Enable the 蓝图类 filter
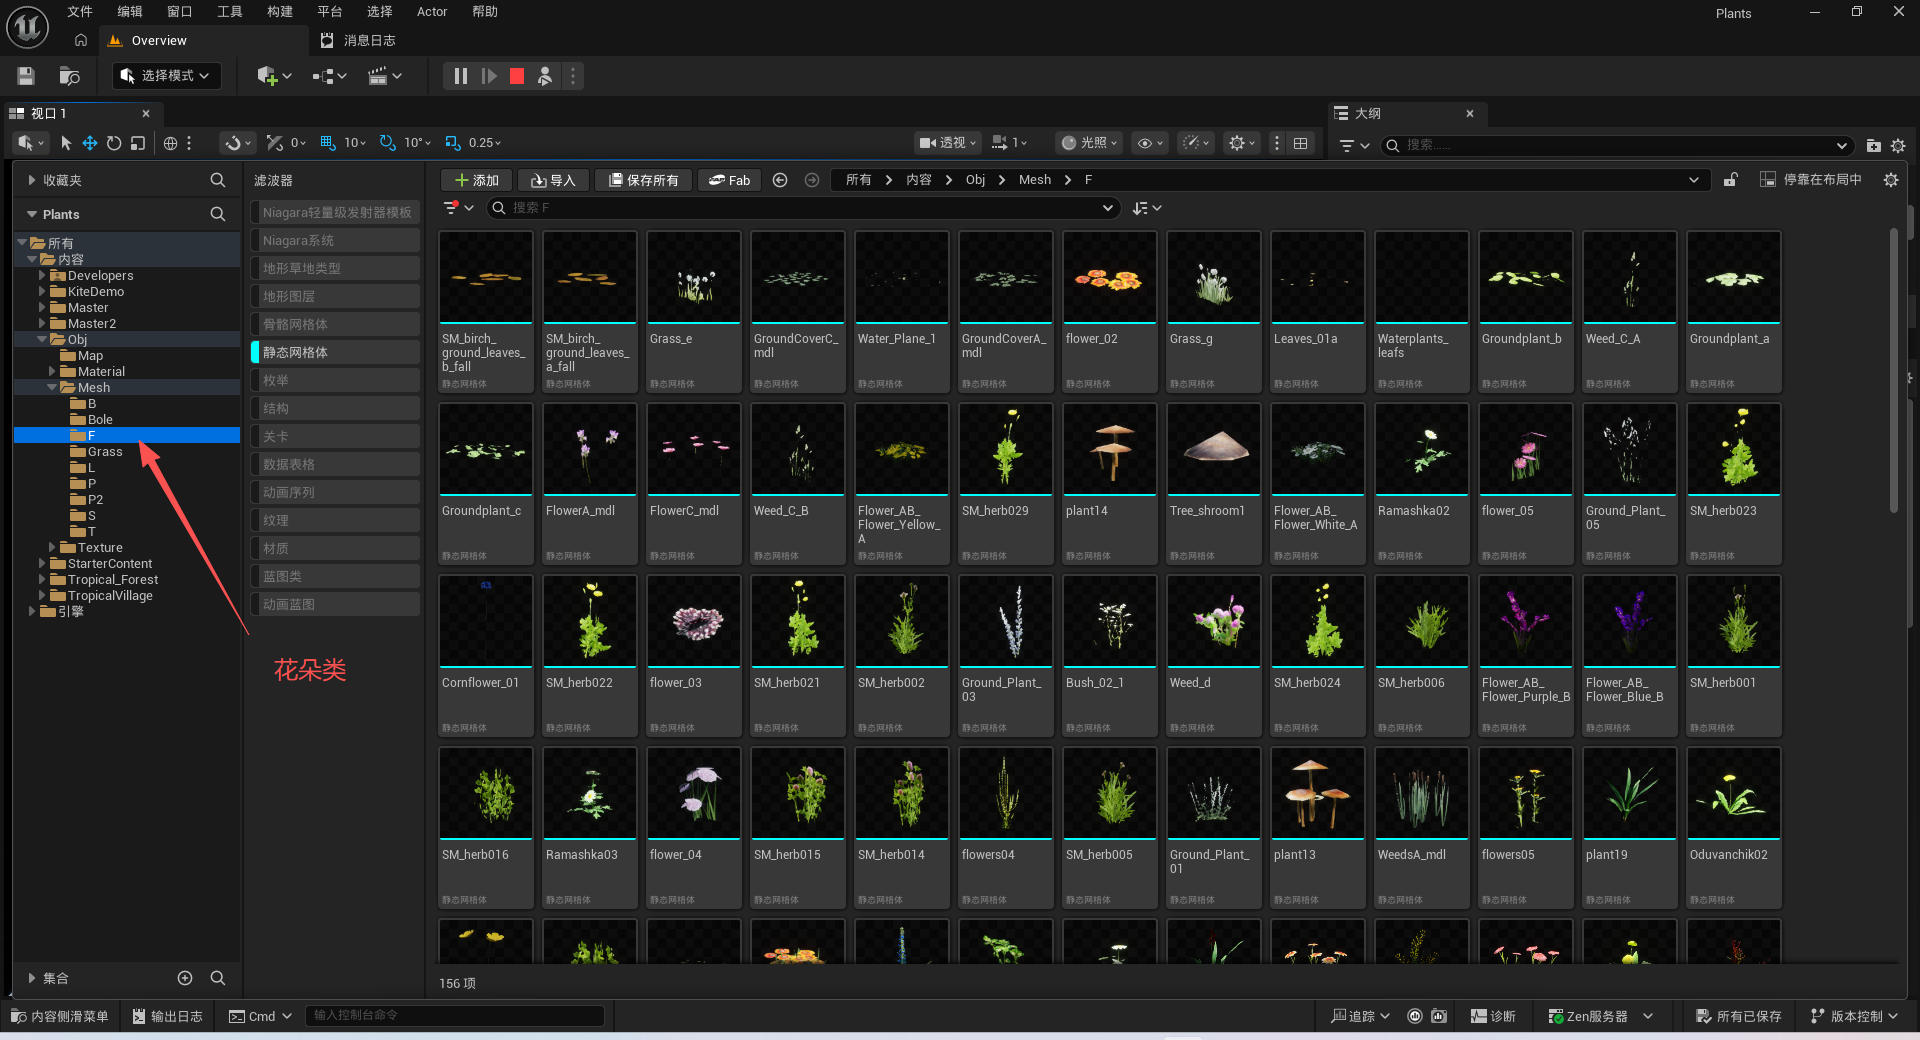 point(335,577)
